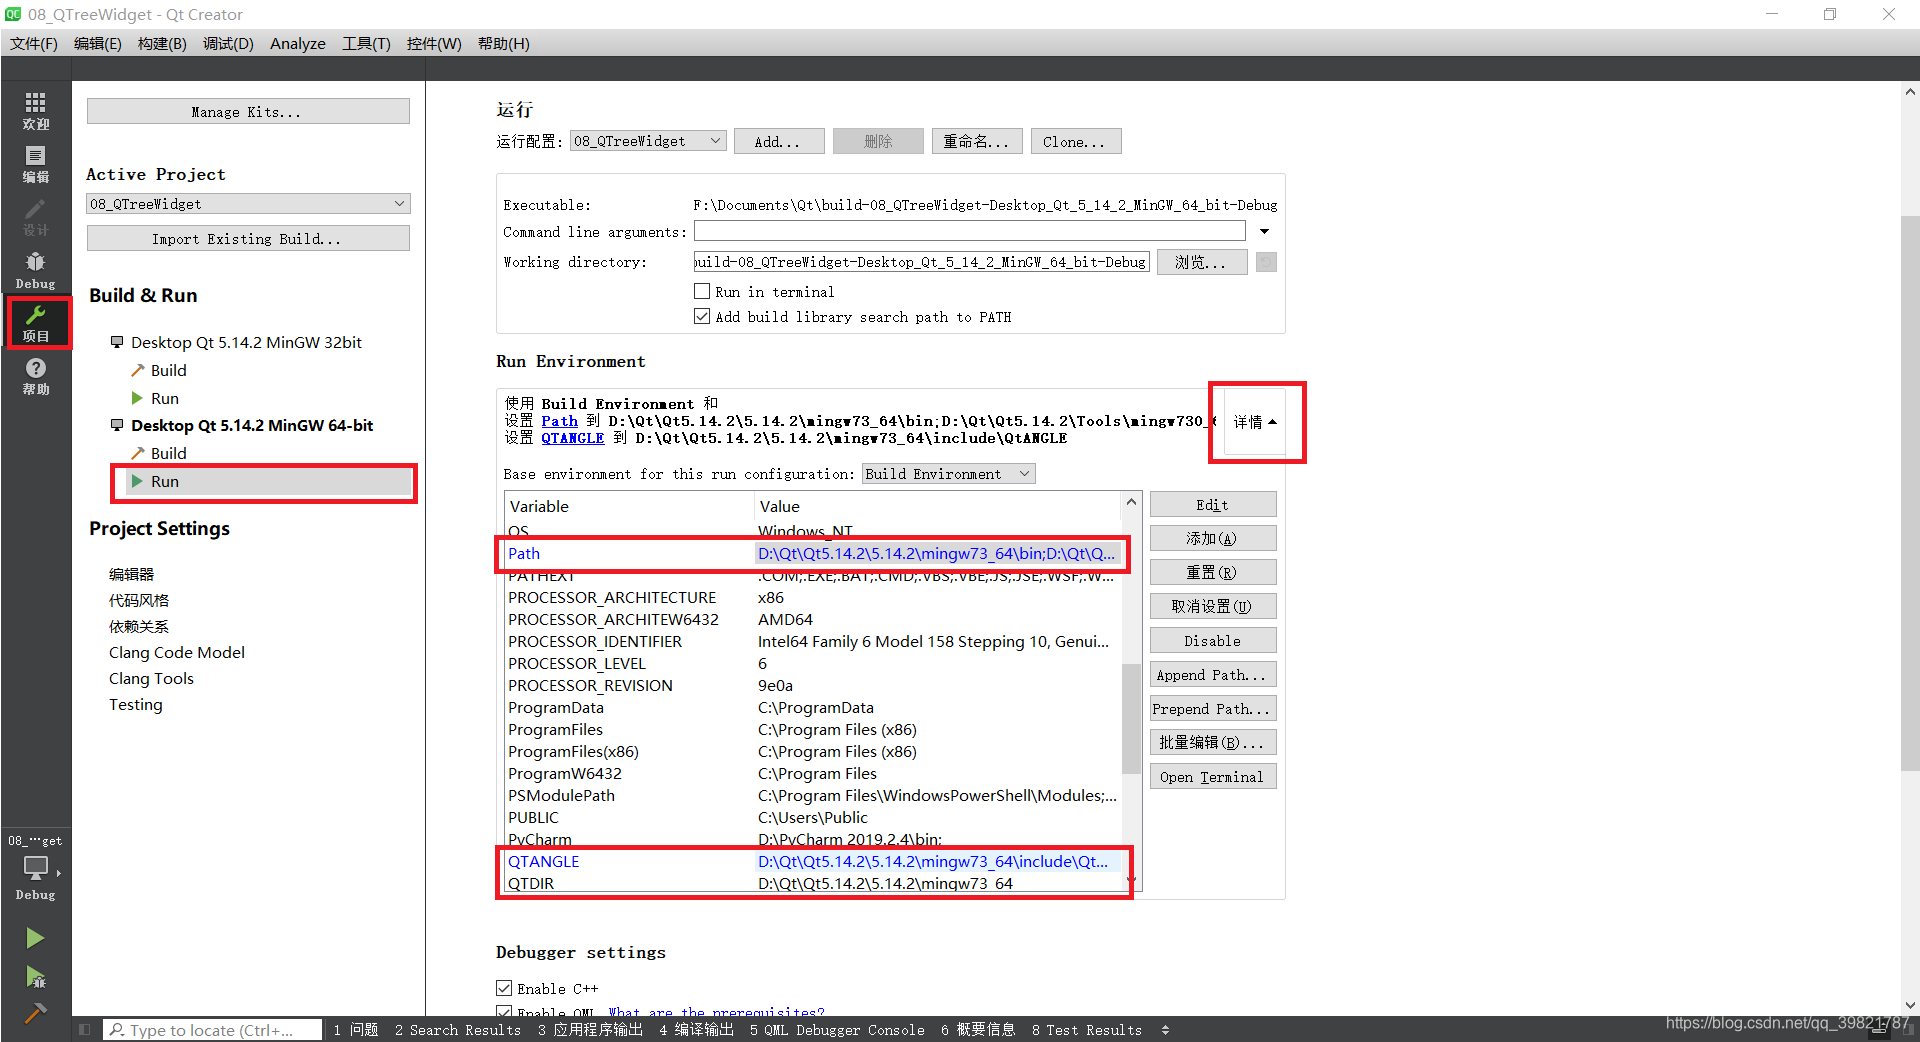Image resolution: width=1920 pixels, height=1042 pixels.
Task: Click the Add... run configuration button
Action: point(779,141)
